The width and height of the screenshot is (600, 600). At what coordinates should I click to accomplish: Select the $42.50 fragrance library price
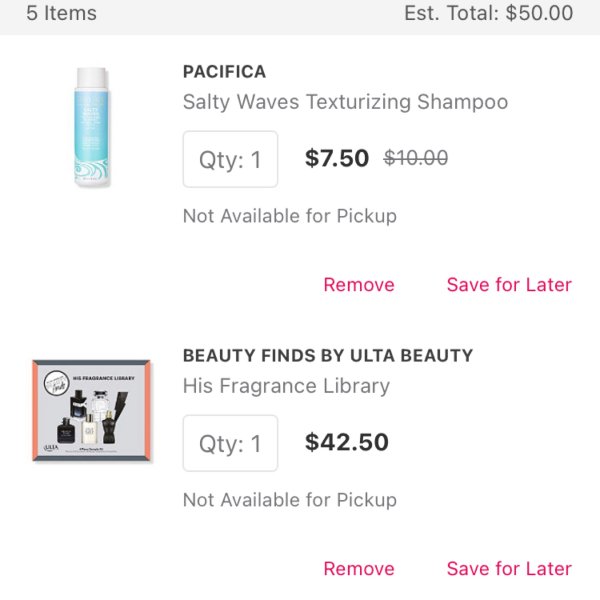347,442
